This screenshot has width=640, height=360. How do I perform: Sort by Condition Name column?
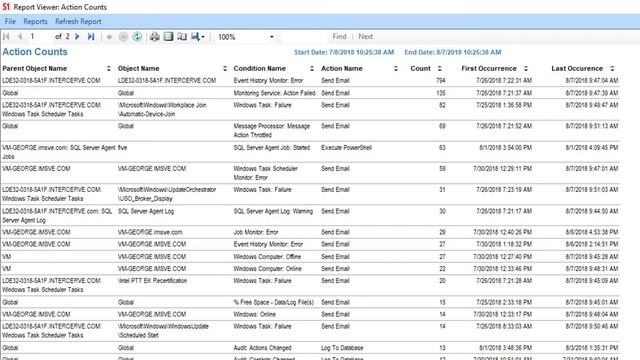tap(312, 69)
